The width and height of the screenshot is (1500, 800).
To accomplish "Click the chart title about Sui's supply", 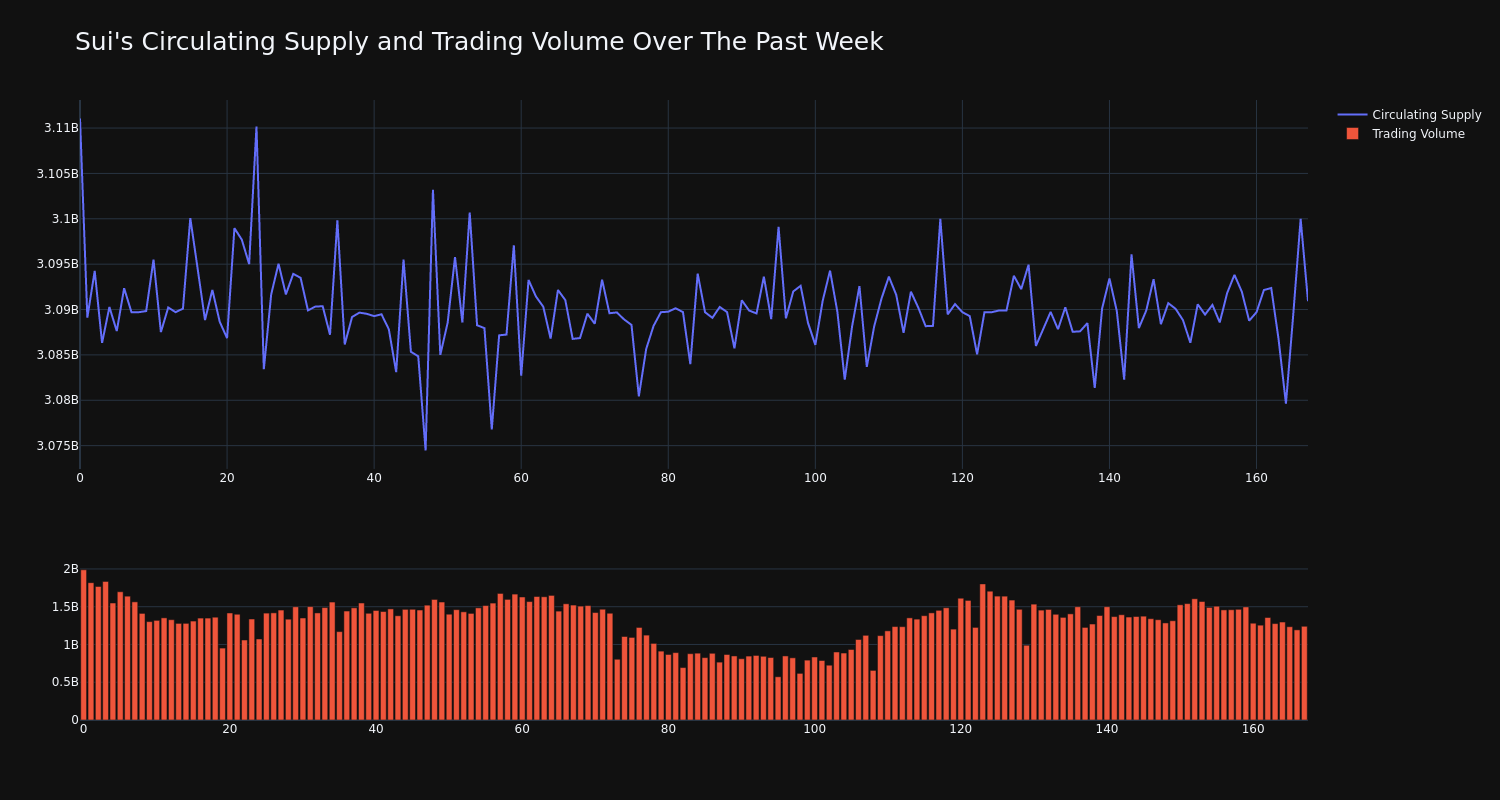I will coord(479,42).
